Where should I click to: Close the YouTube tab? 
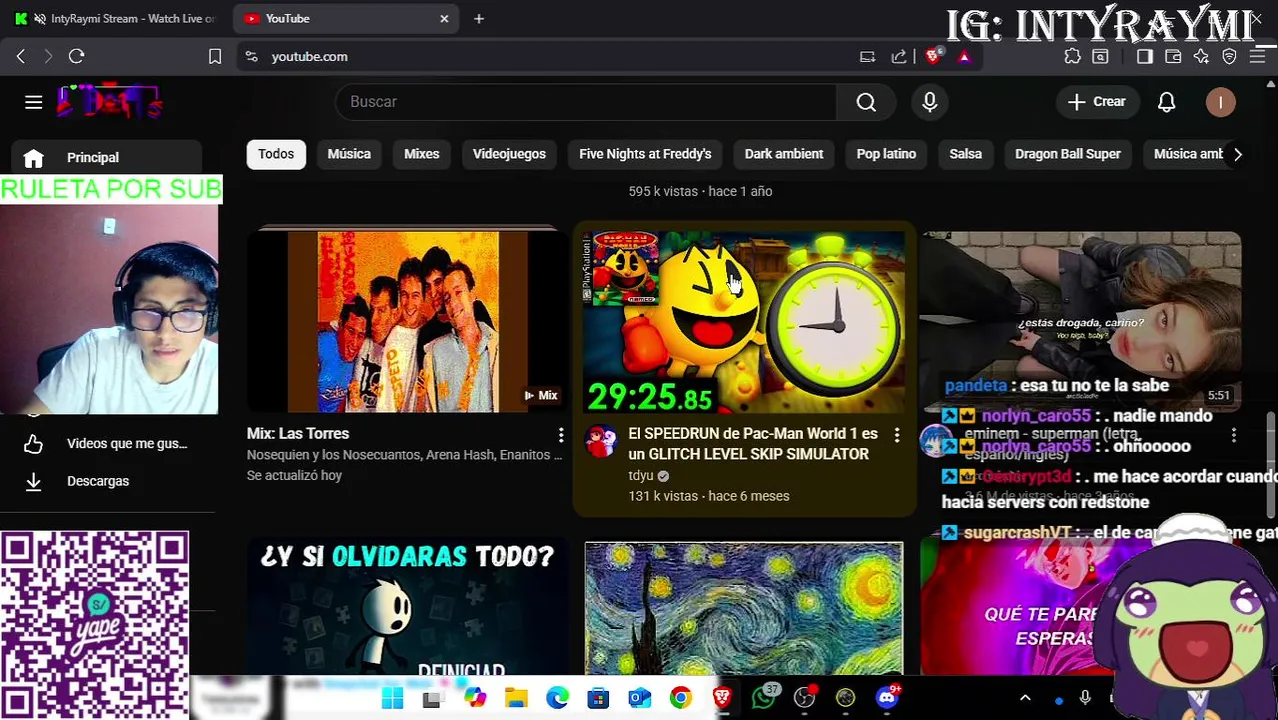coord(444,19)
